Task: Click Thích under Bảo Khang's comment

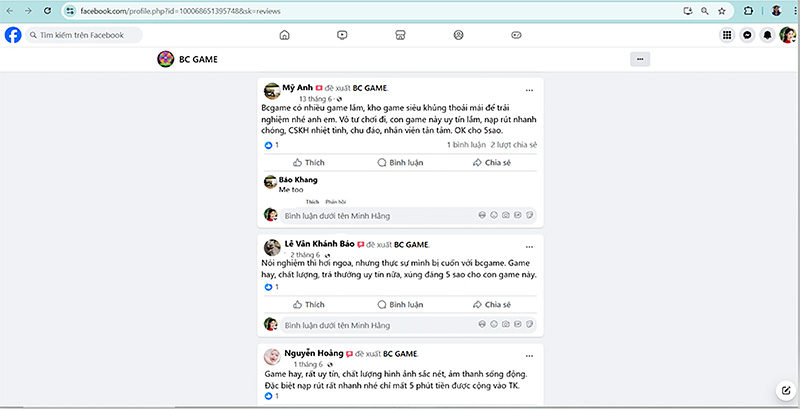Action: click(x=312, y=202)
